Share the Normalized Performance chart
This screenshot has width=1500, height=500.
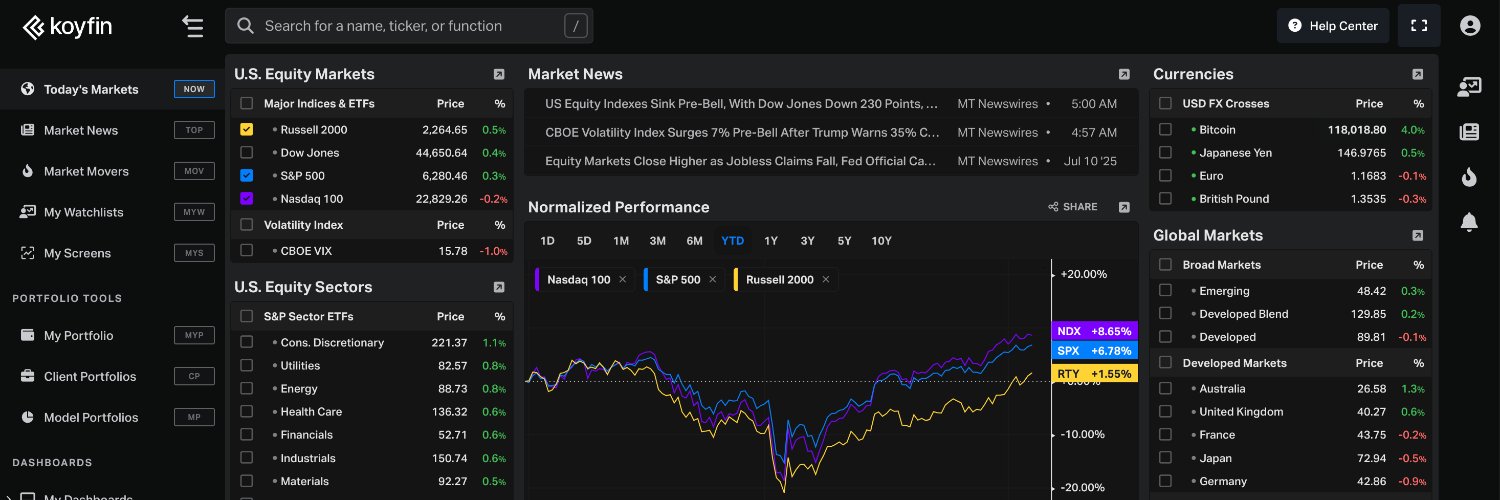coord(1073,207)
